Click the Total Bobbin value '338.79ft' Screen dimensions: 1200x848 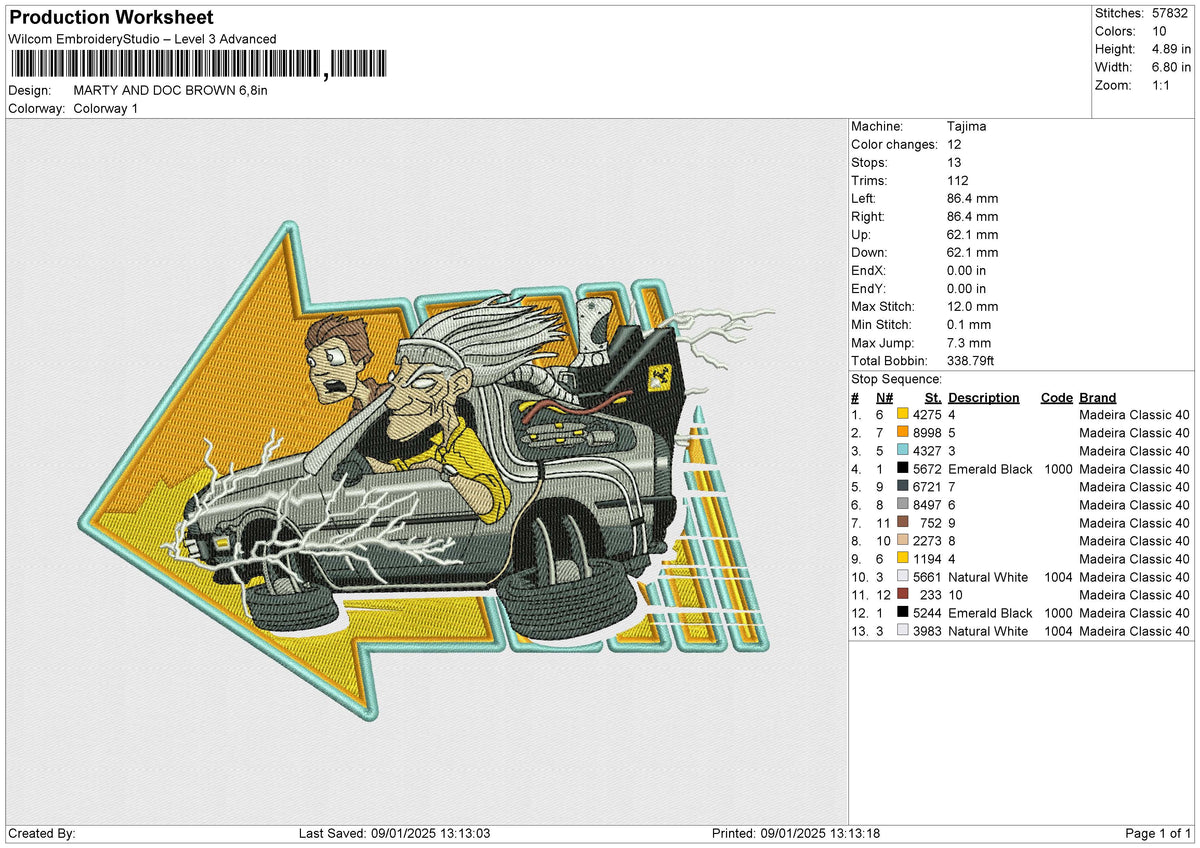click(971, 361)
